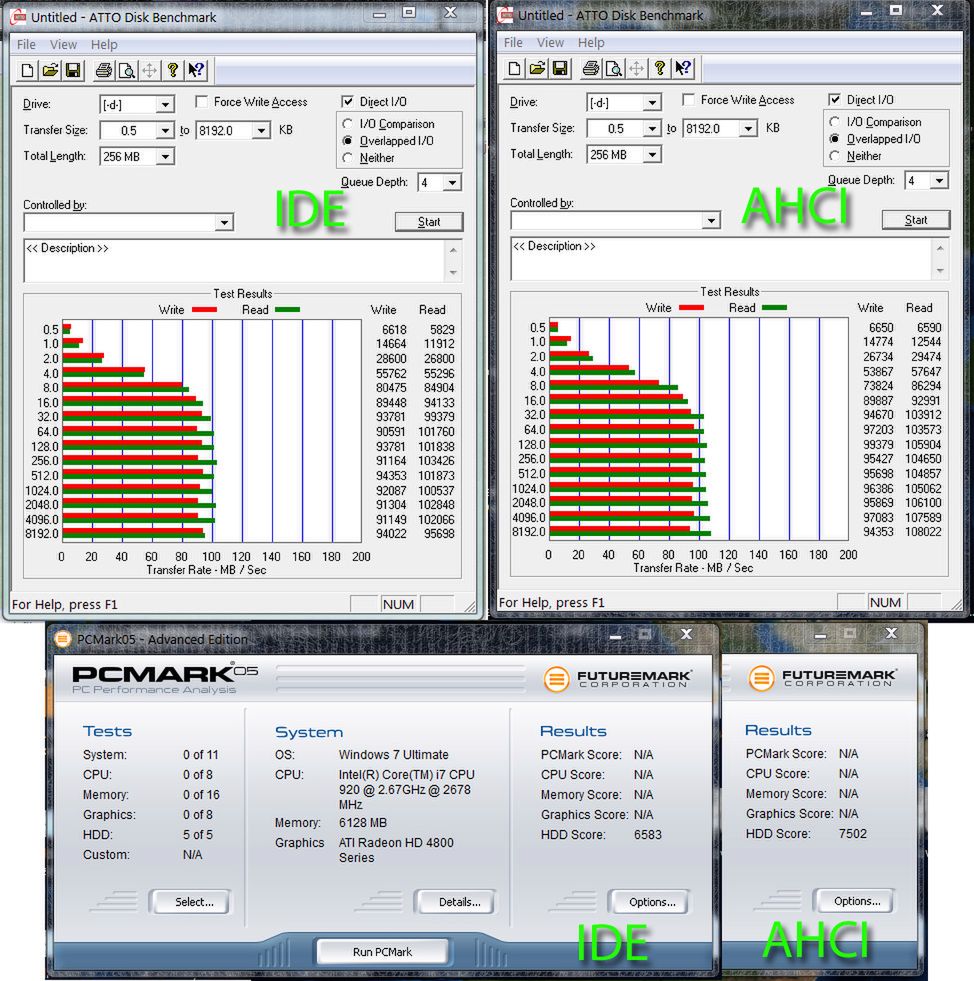This screenshot has width=974, height=981.
Task: Click About question mark icon in IDE ATTO toolbar
Action: pos(173,70)
